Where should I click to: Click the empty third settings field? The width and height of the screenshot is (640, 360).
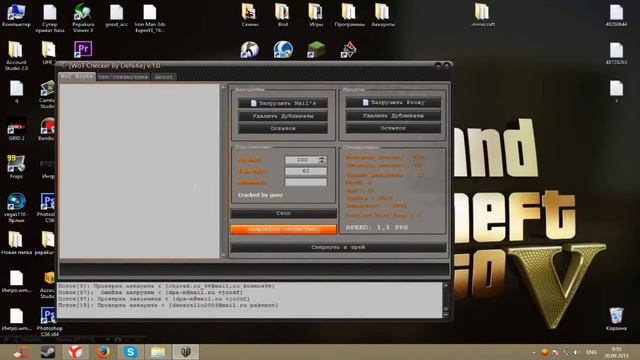pyautogui.click(x=306, y=182)
